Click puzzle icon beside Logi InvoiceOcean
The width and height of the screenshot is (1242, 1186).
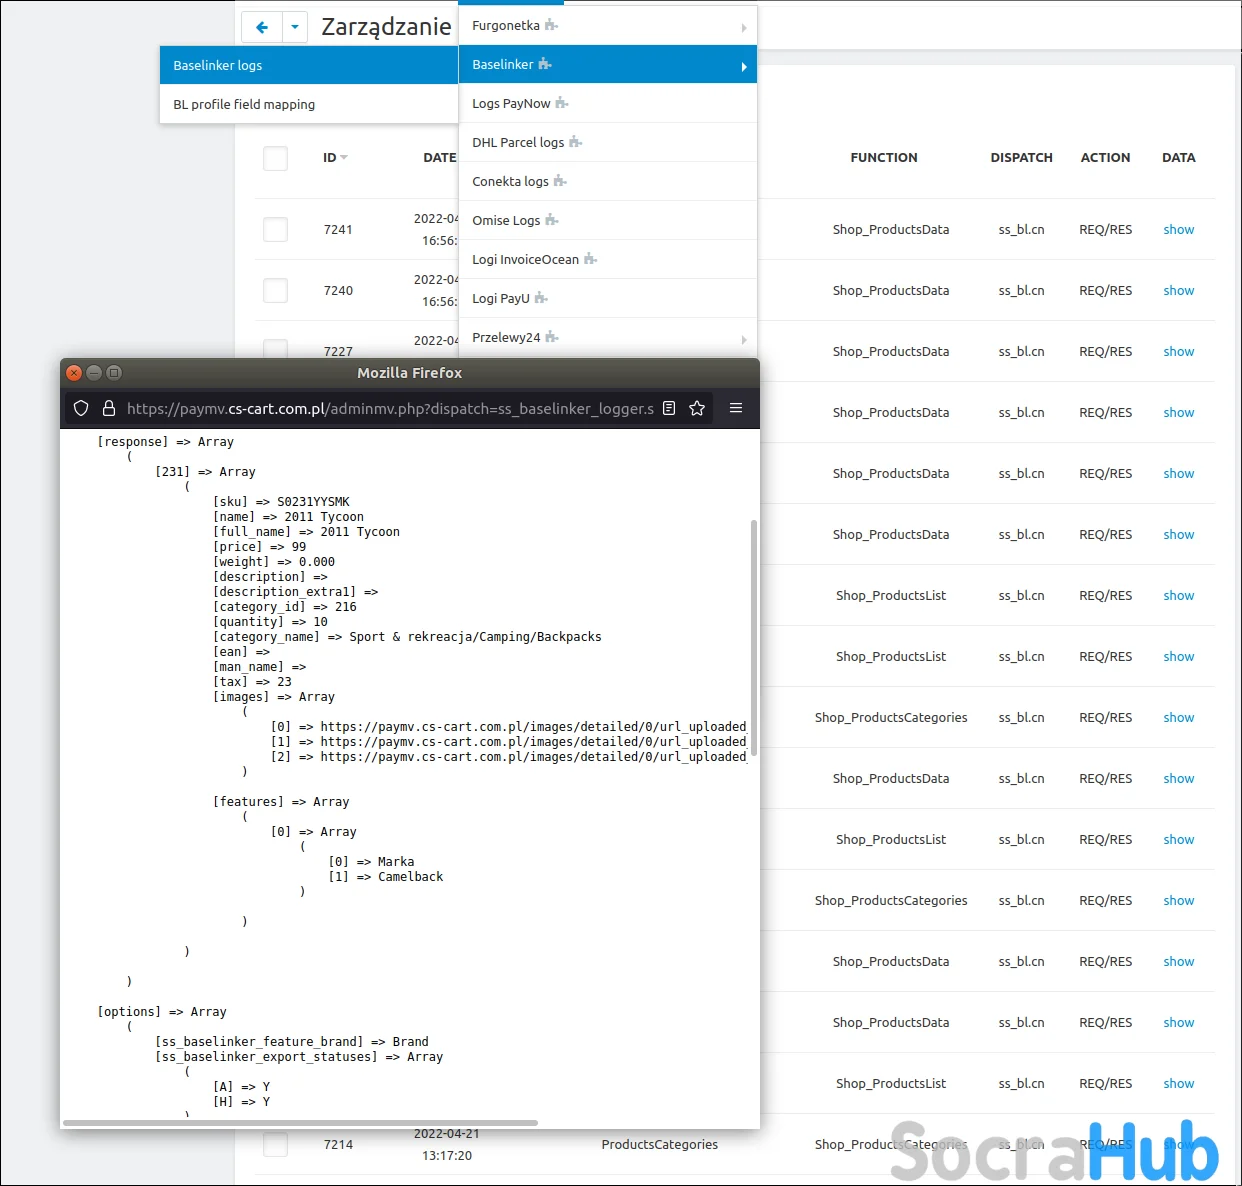click(591, 259)
